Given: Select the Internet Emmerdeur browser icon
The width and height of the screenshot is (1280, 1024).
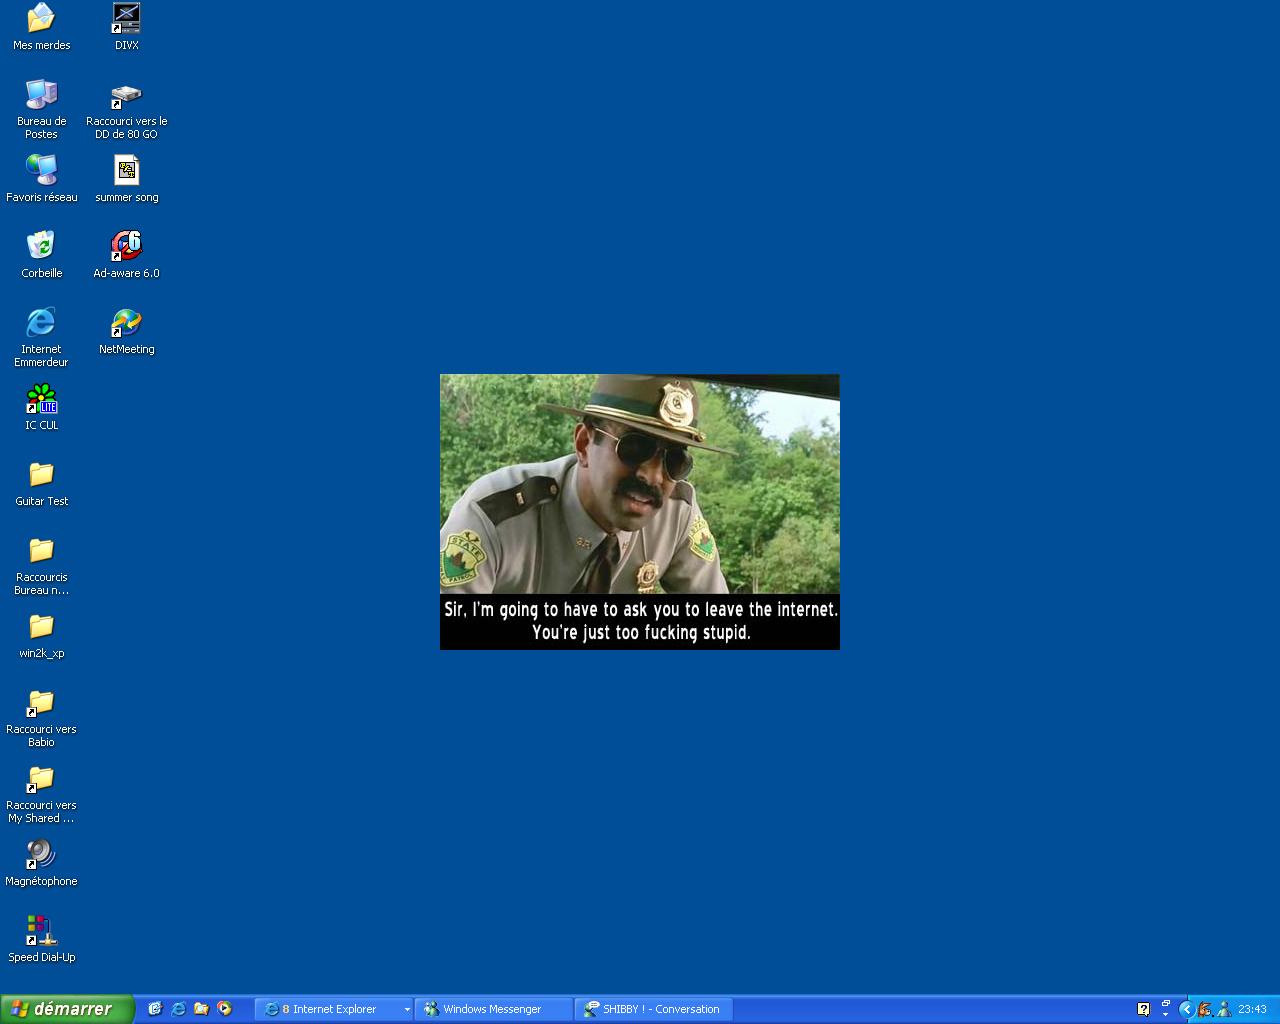Looking at the screenshot, I should coord(41,322).
